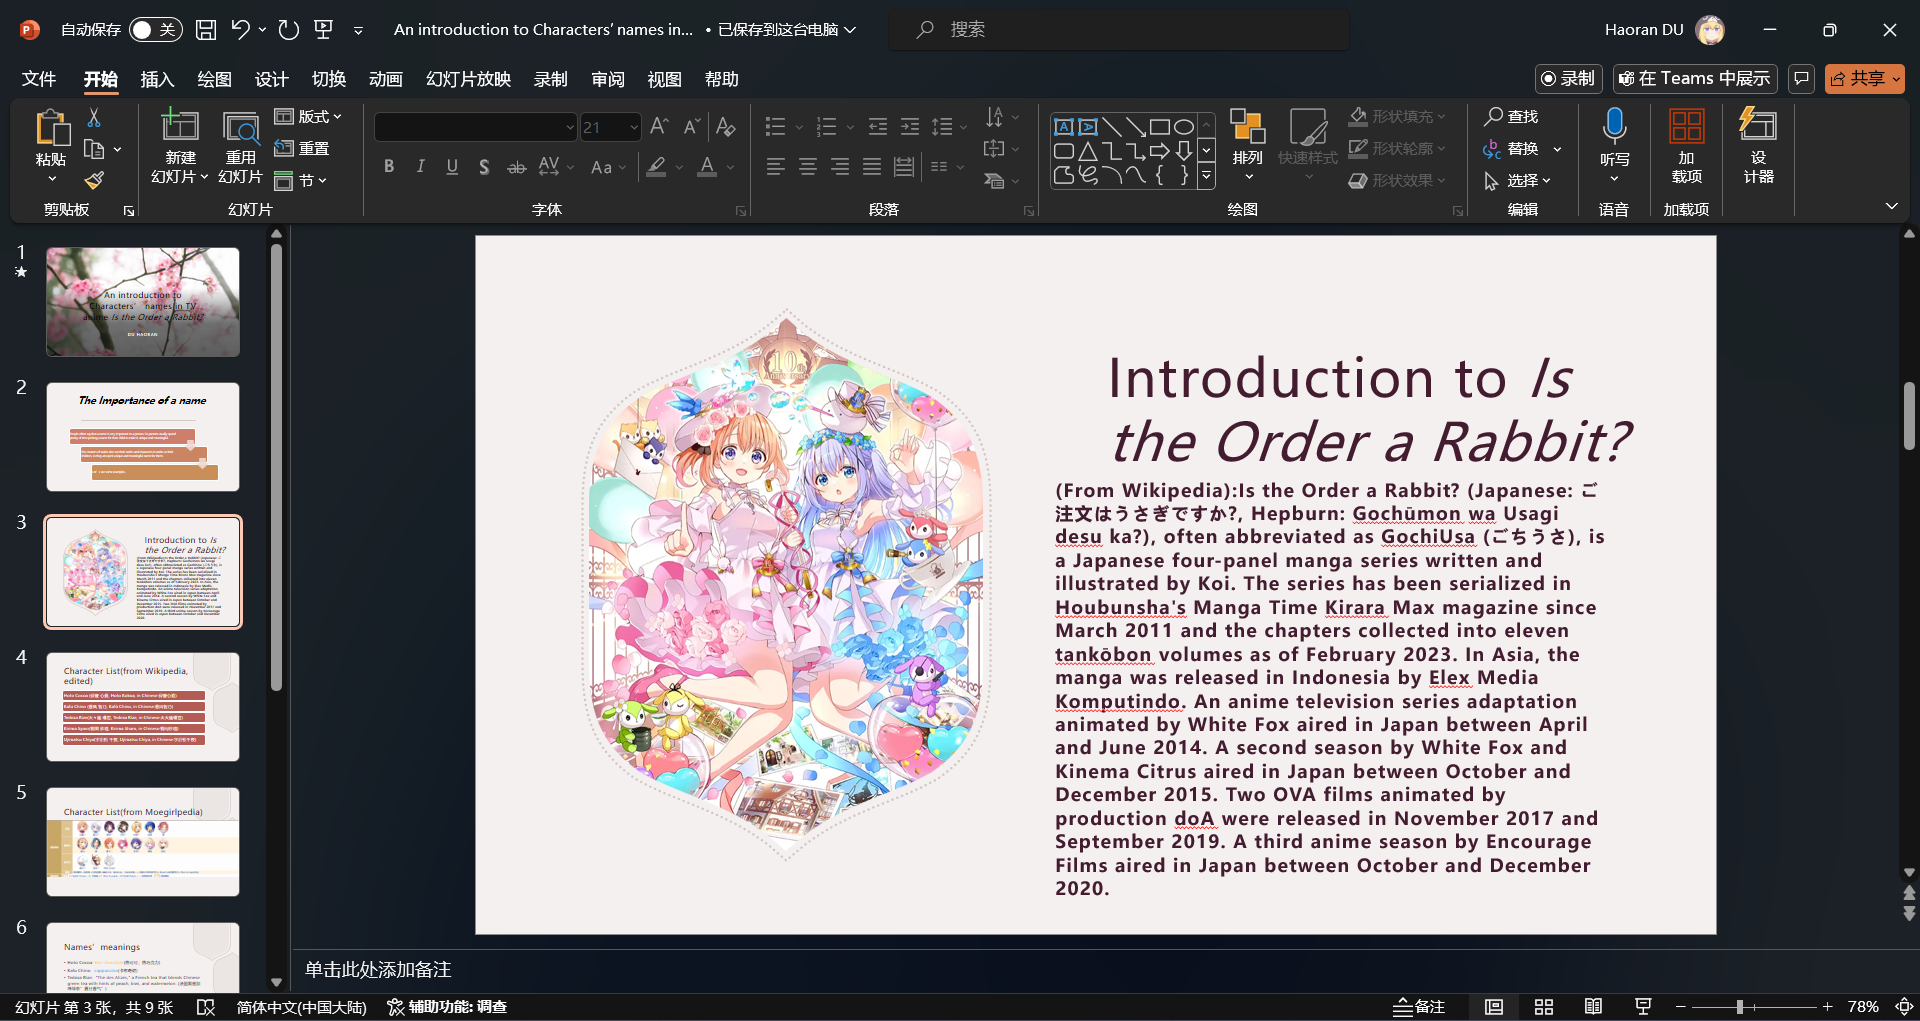Start slideshow from beginning icon in title bar
Screen dimensions: 1920x1021
tap(323, 30)
